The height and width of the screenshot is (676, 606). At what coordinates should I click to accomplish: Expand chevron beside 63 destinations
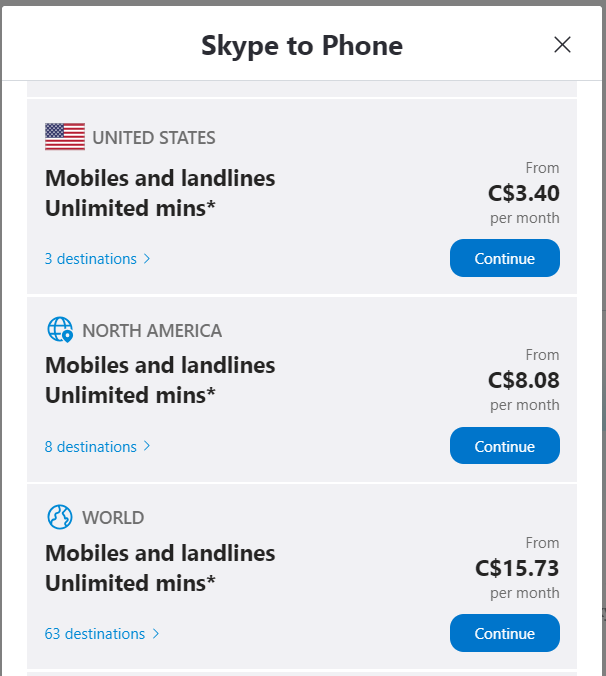pyautogui.click(x=156, y=634)
